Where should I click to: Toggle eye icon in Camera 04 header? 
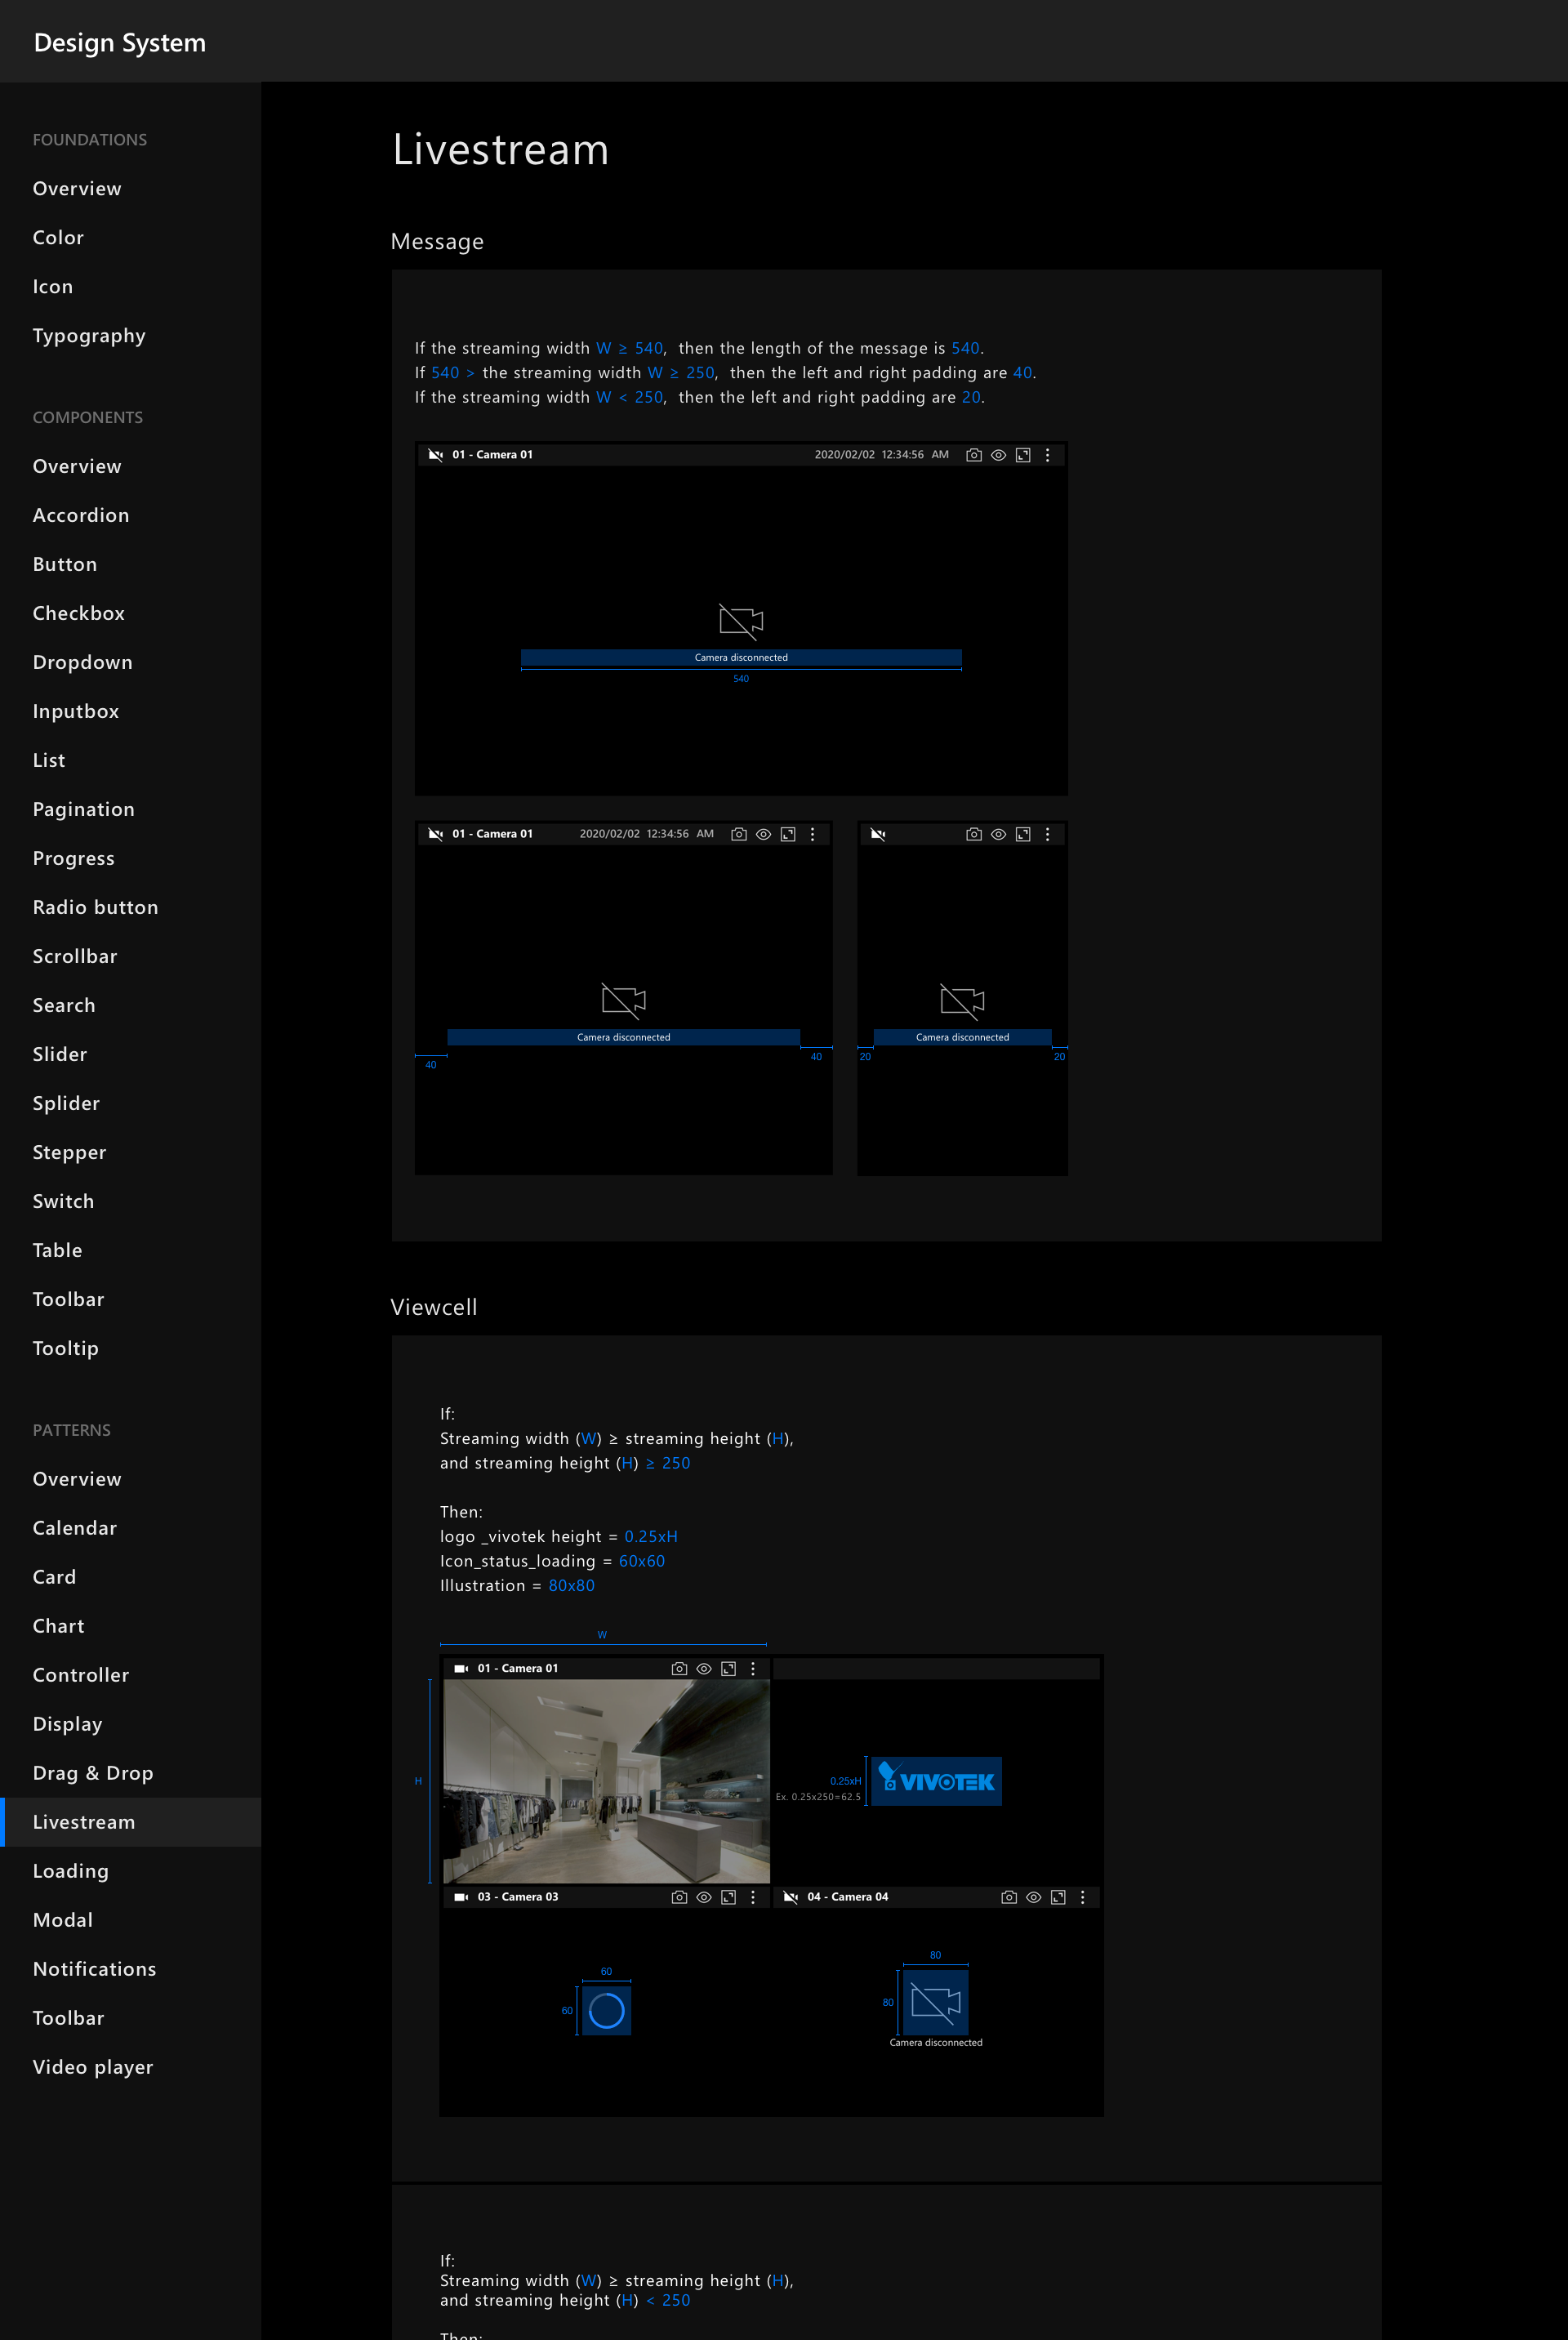(1034, 1897)
